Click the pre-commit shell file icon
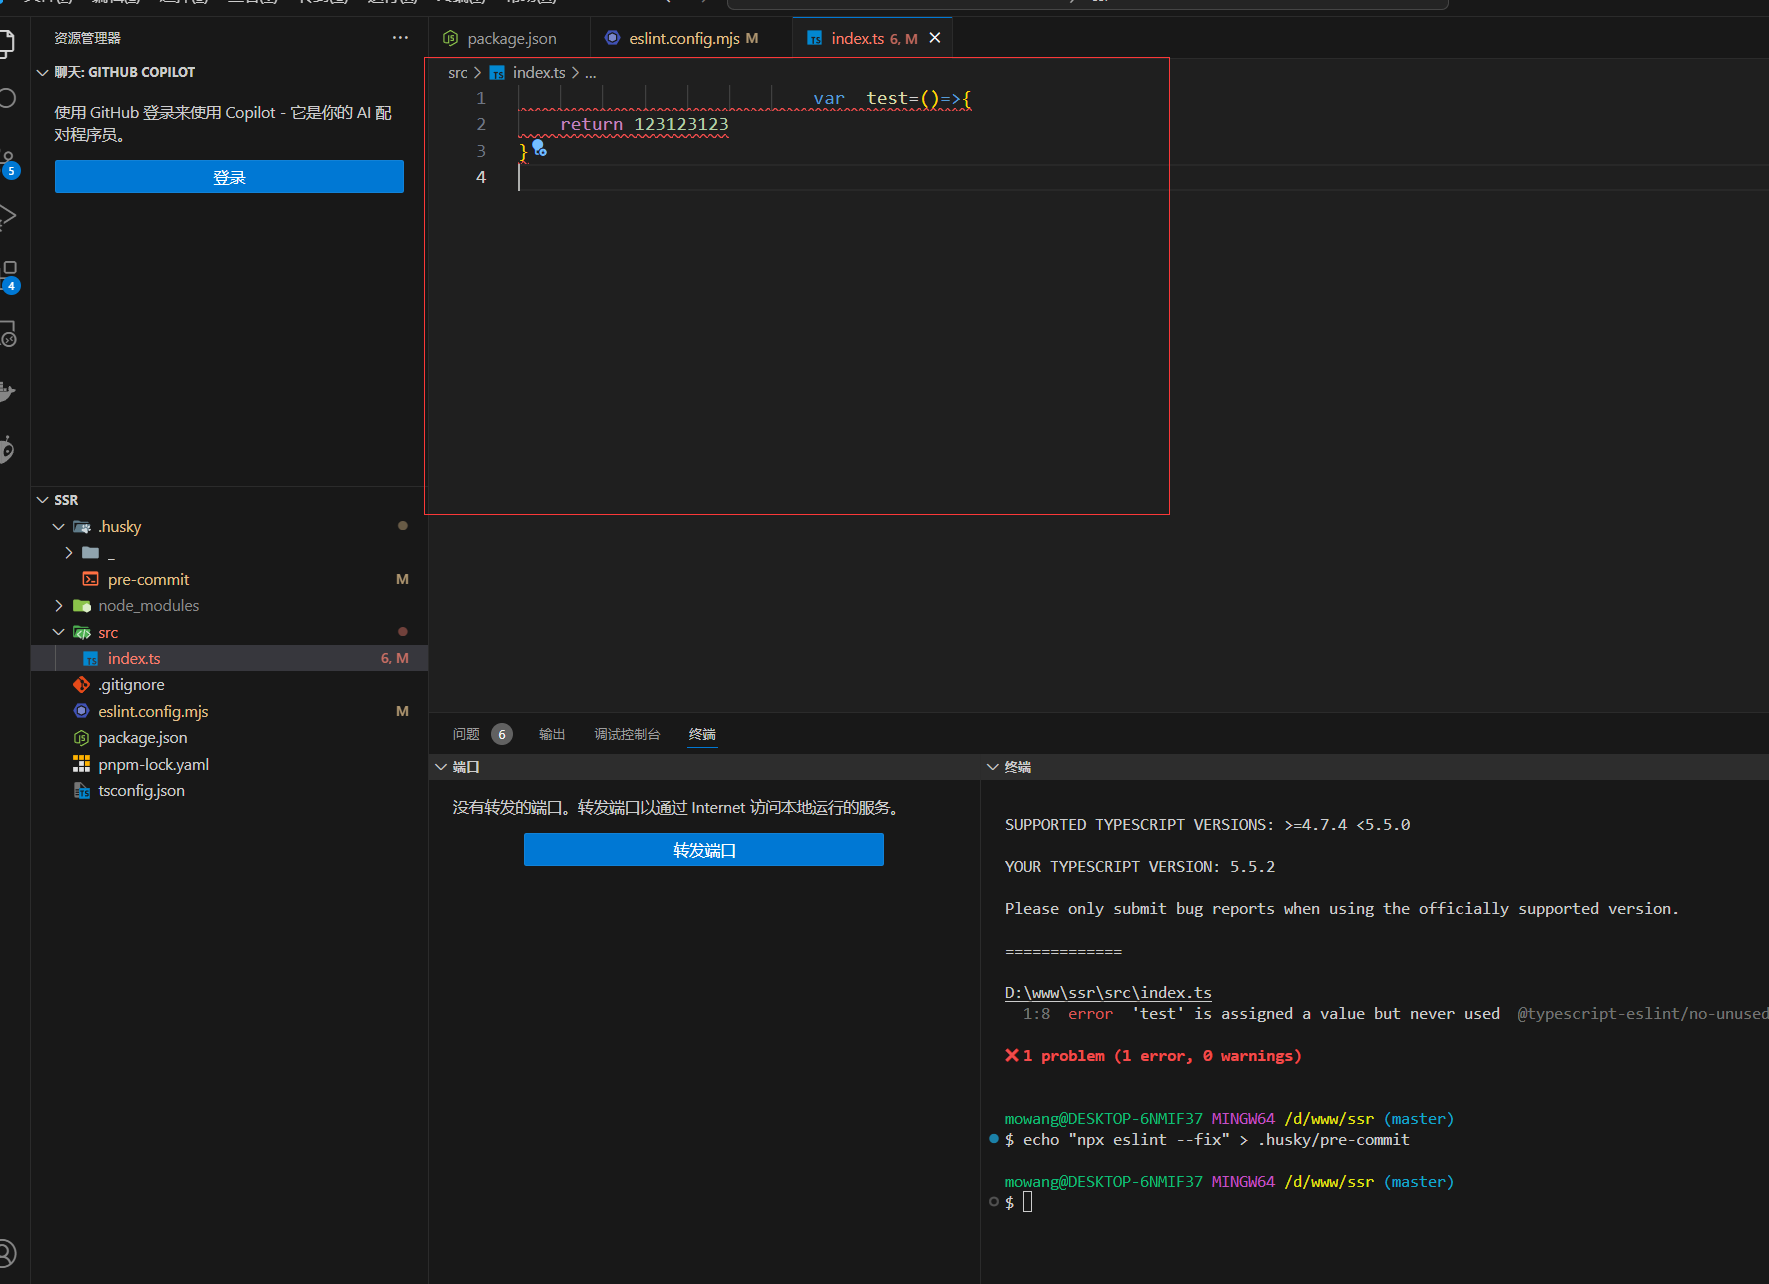The width and height of the screenshot is (1769, 1284). 91,579
